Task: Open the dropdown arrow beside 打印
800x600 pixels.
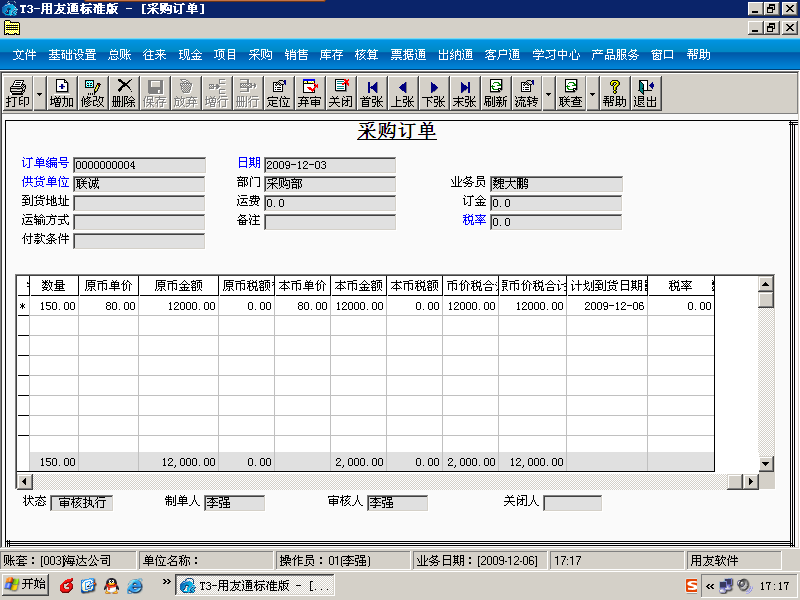Action: pyautogui.click(x=39, y=93)
